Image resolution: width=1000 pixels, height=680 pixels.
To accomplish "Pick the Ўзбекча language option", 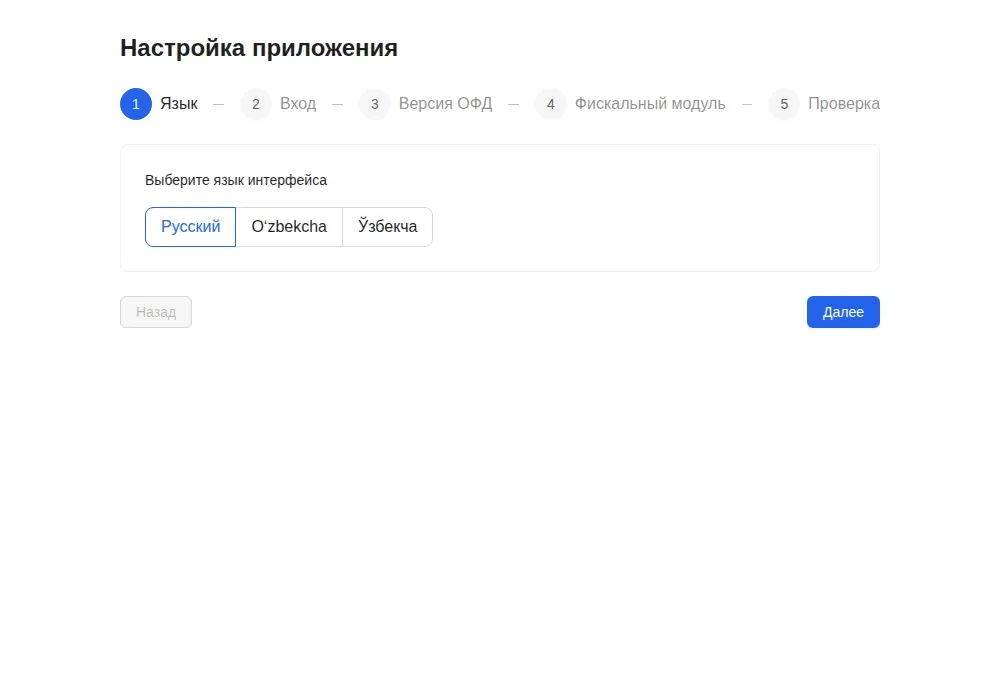I will (387, 226).
